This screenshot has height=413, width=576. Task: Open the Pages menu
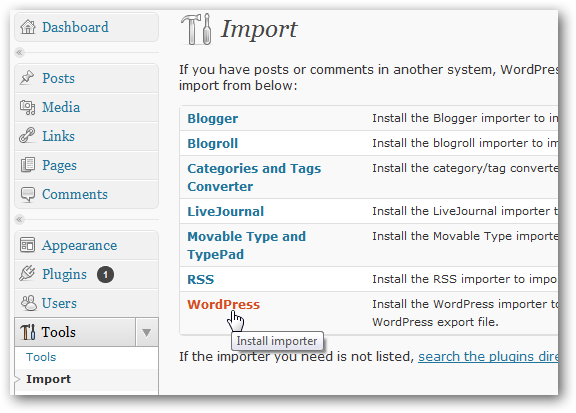click(60, 165)
